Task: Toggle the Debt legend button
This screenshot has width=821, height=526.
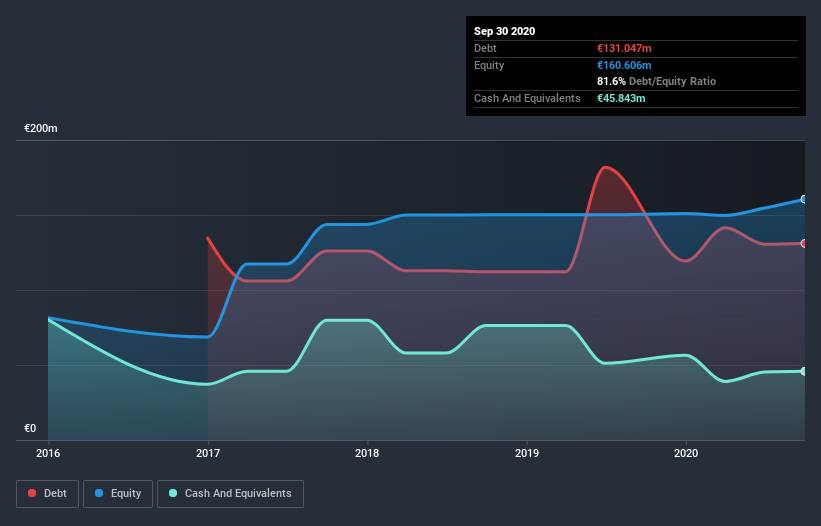Action: (48, 494)
